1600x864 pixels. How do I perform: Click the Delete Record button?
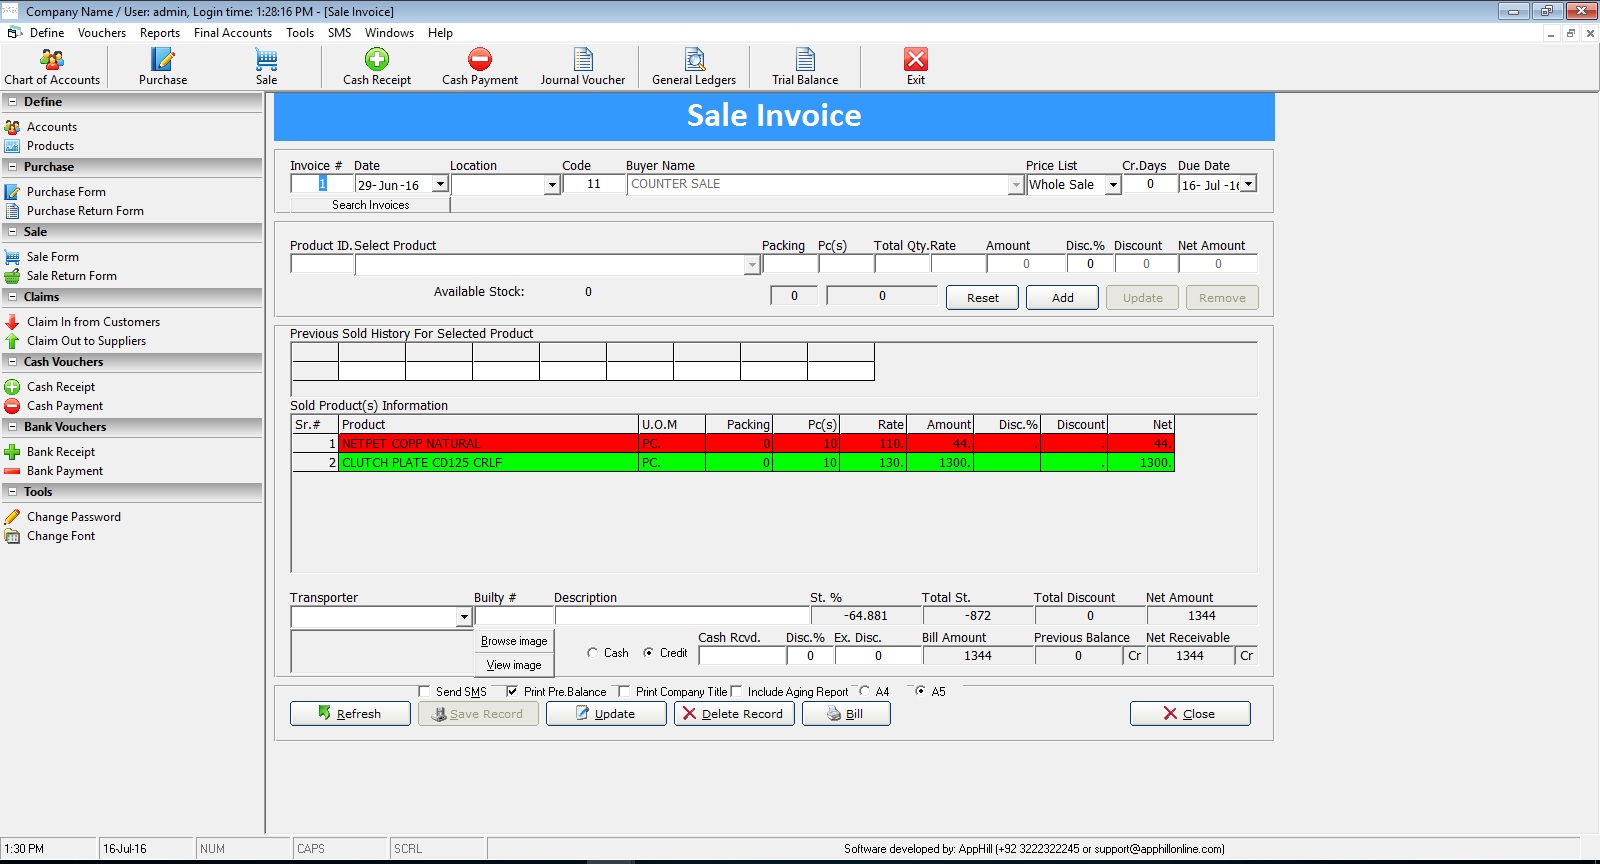734,714
